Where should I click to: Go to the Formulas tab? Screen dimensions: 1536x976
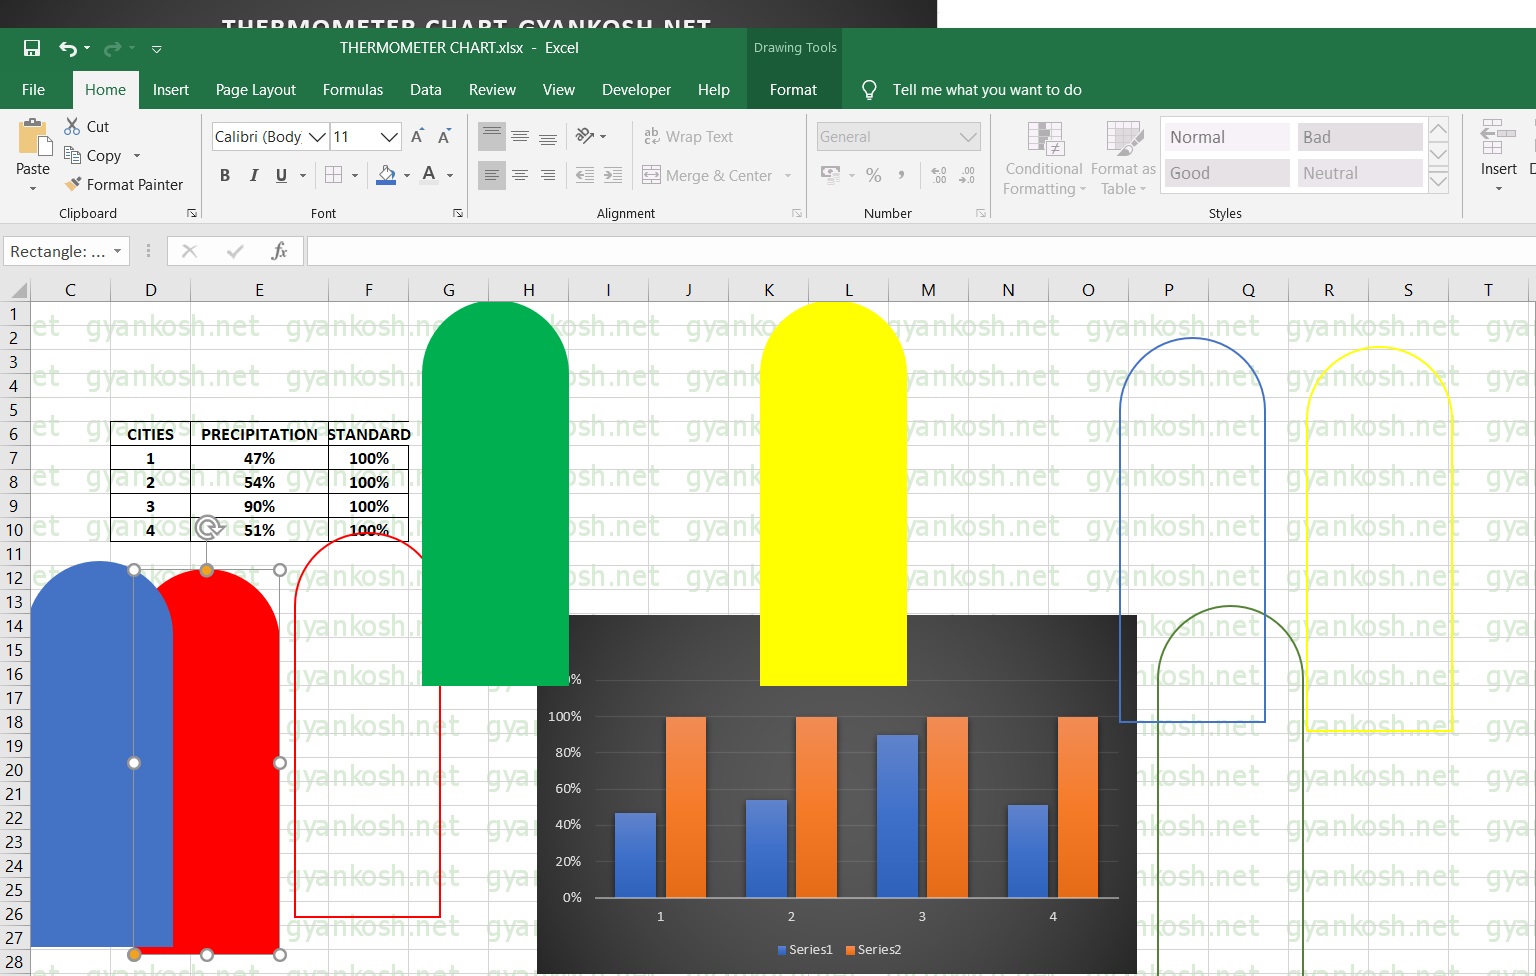coord(353,90)
